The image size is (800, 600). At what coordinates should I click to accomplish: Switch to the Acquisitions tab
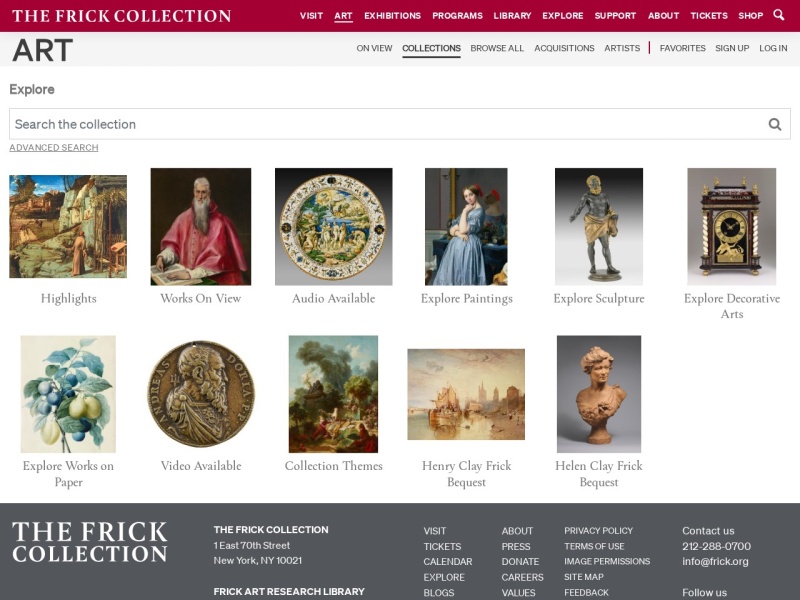[x=564, y=48]
